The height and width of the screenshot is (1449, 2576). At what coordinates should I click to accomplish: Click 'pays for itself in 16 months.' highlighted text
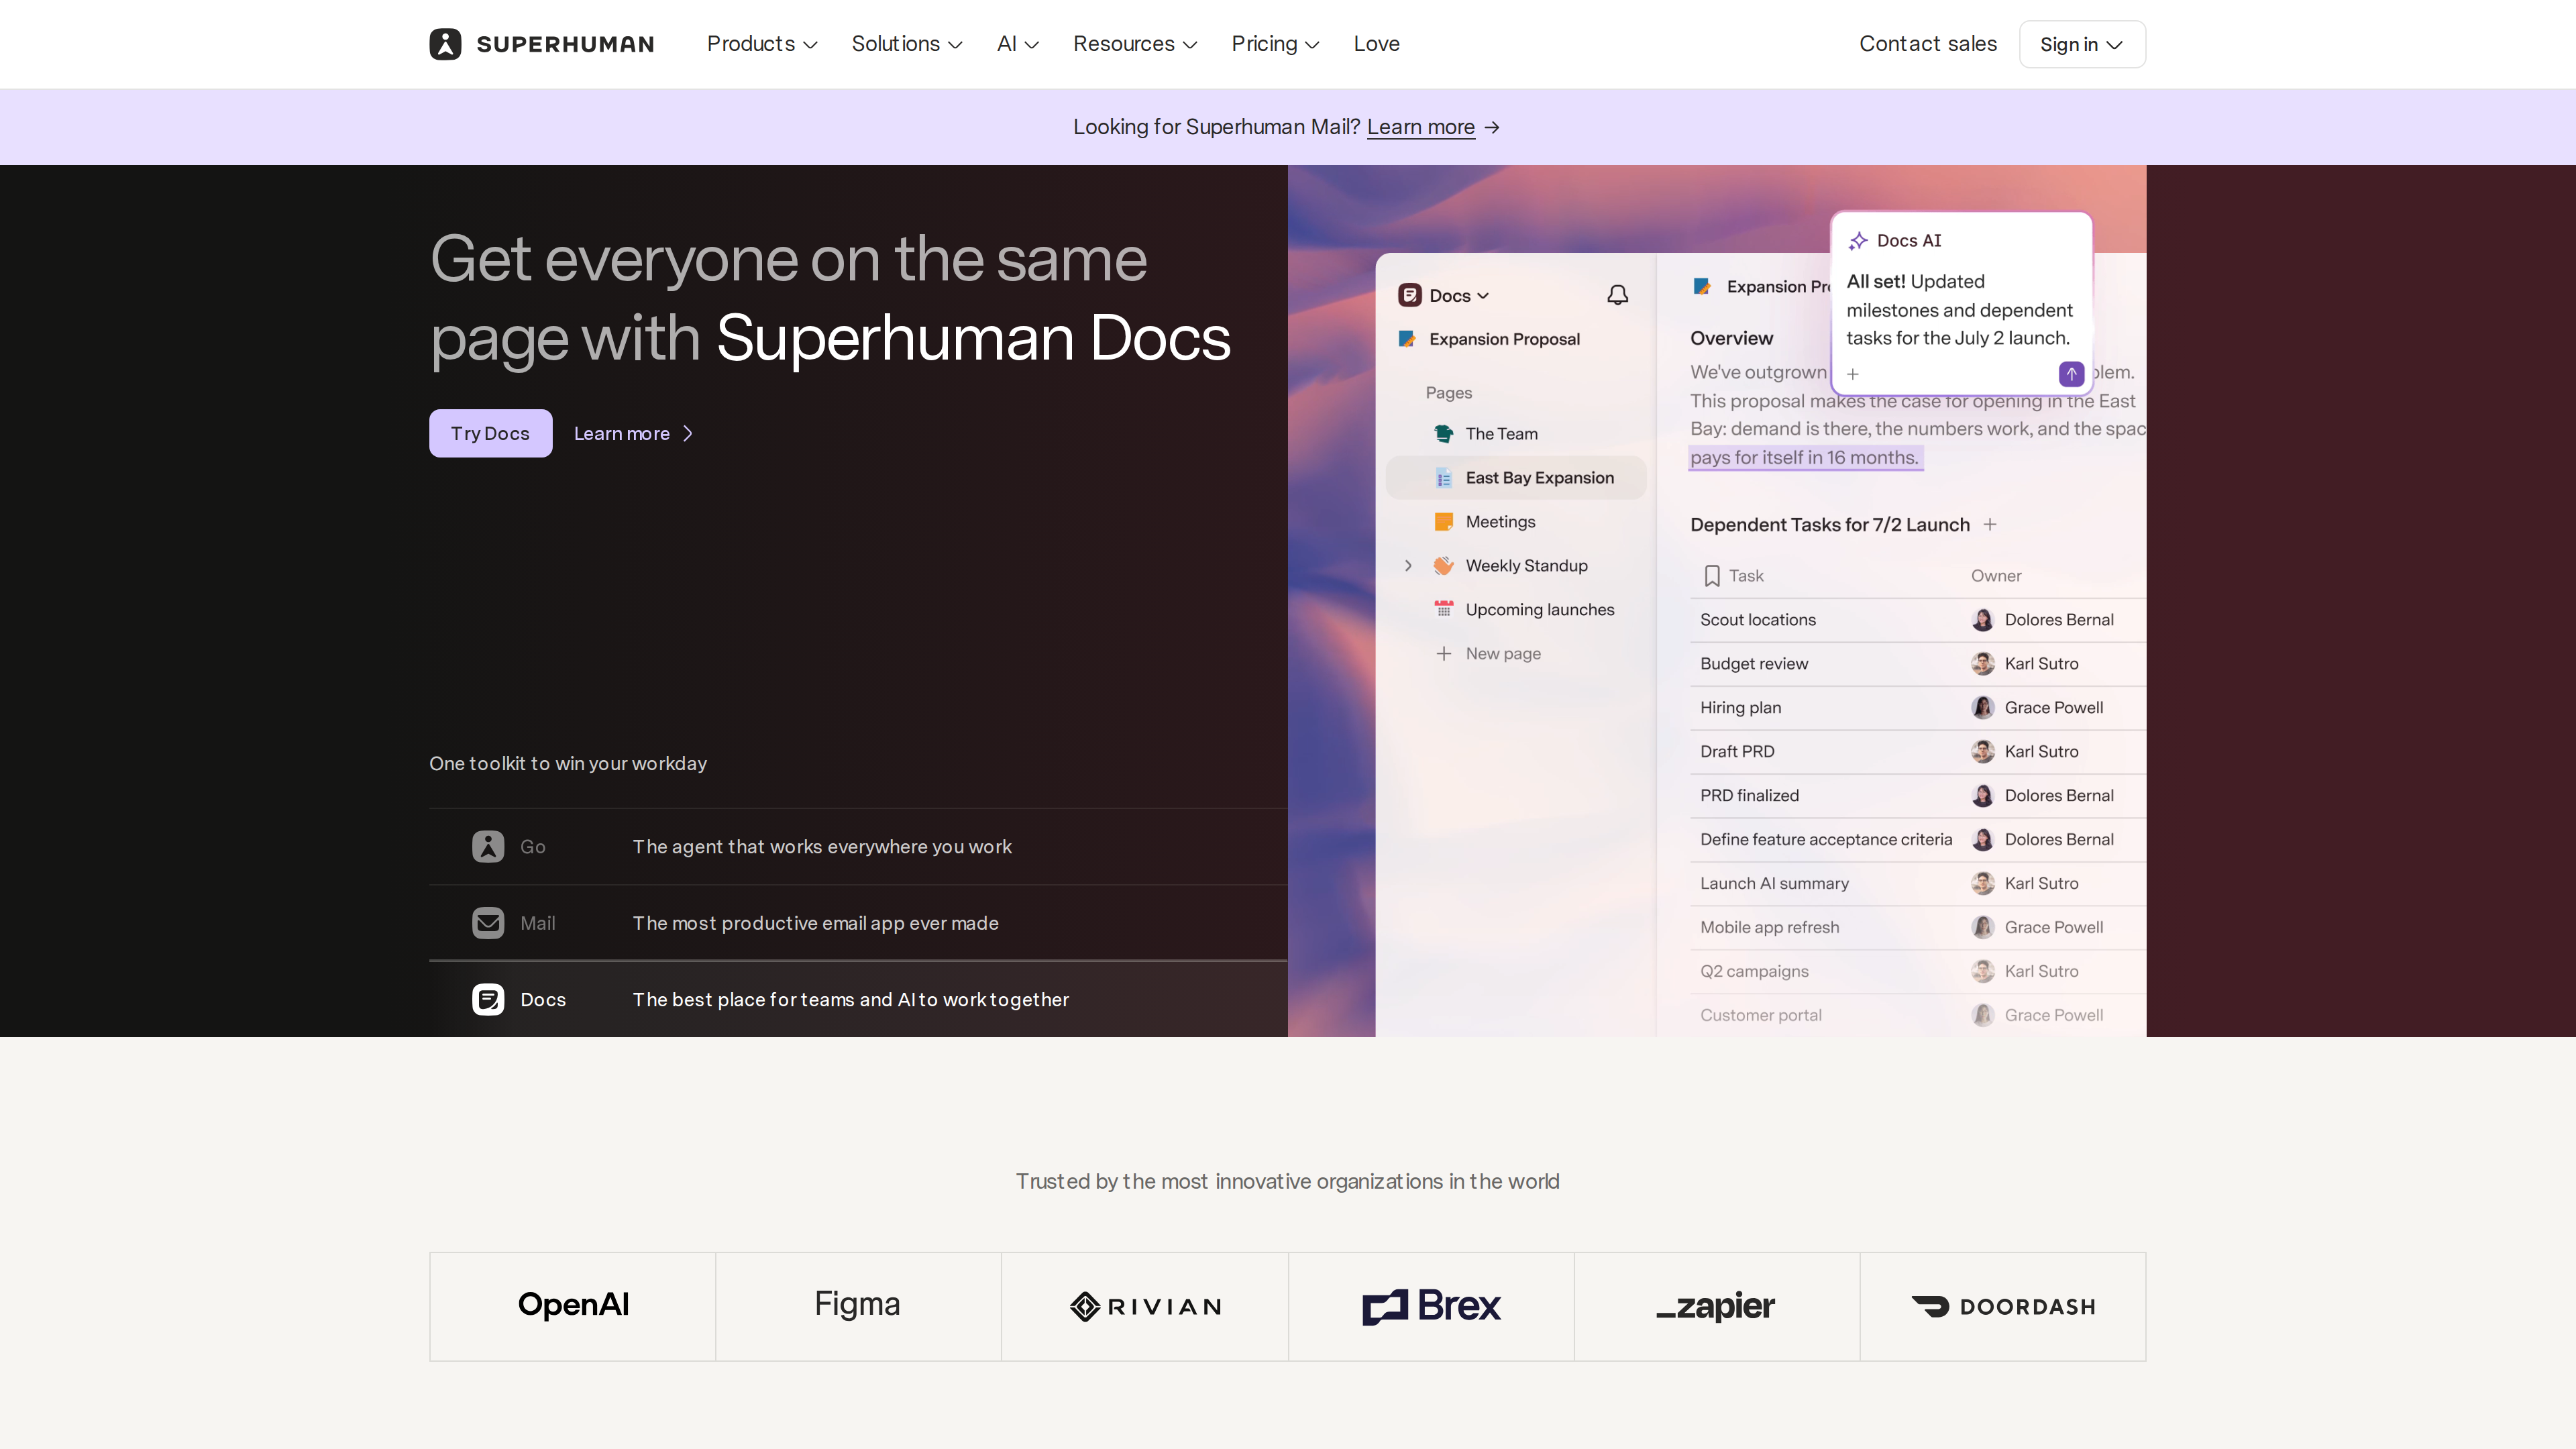tap(1804, 457)
